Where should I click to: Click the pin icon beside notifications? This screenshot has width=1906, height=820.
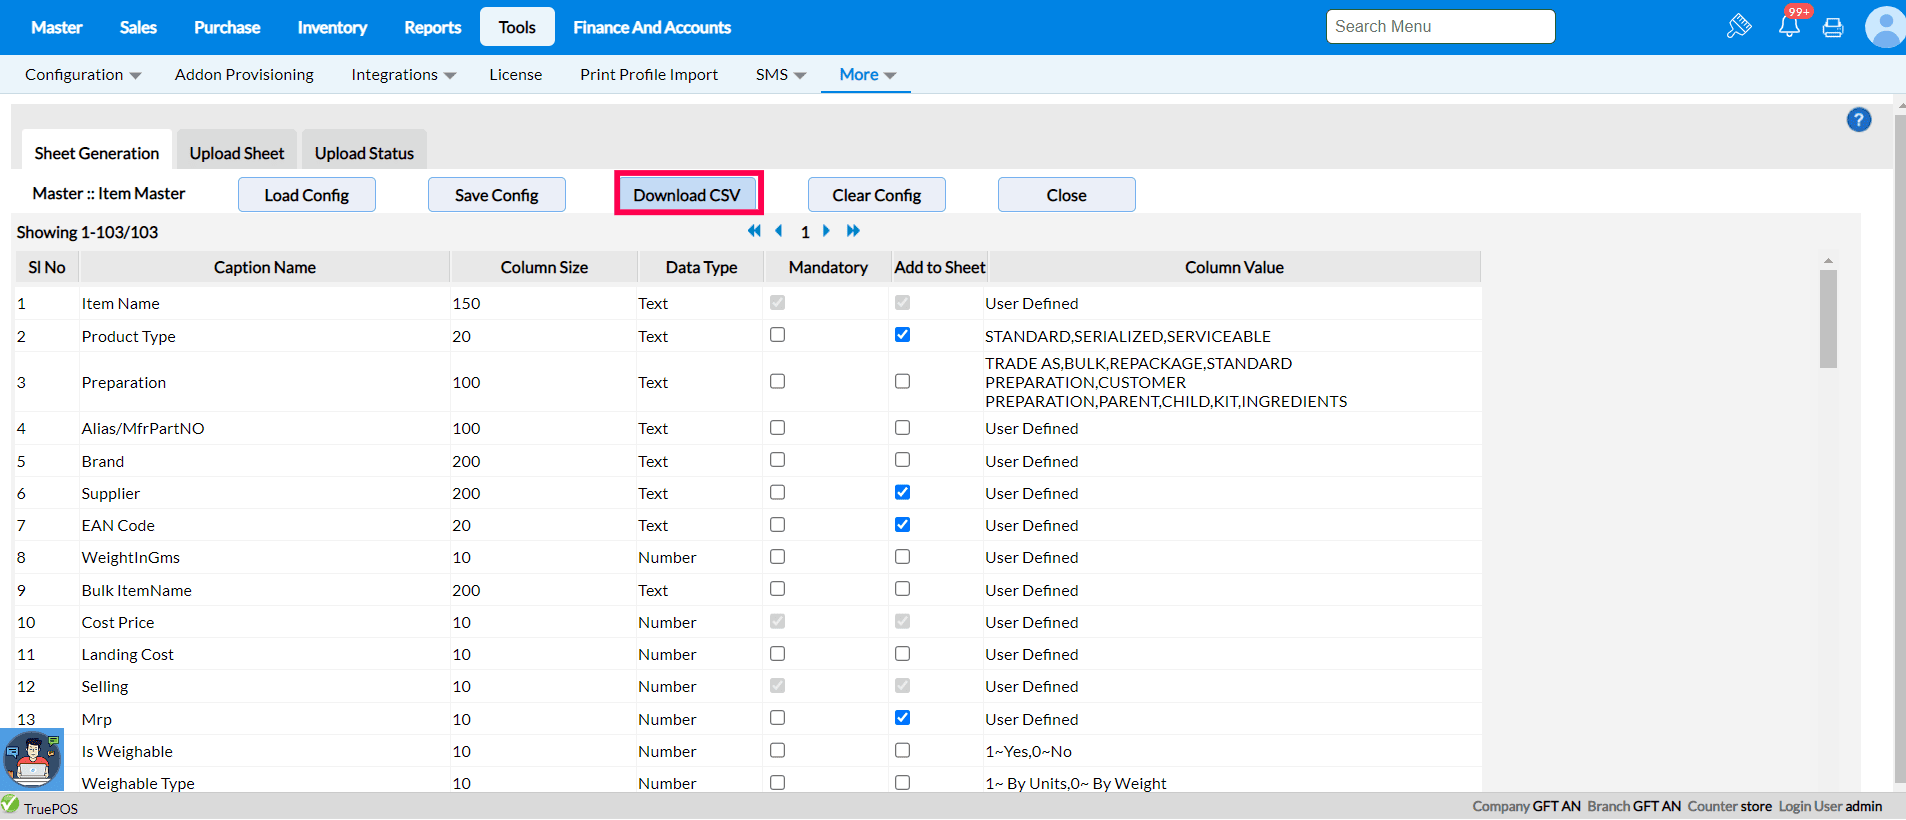pos(1739,27)
